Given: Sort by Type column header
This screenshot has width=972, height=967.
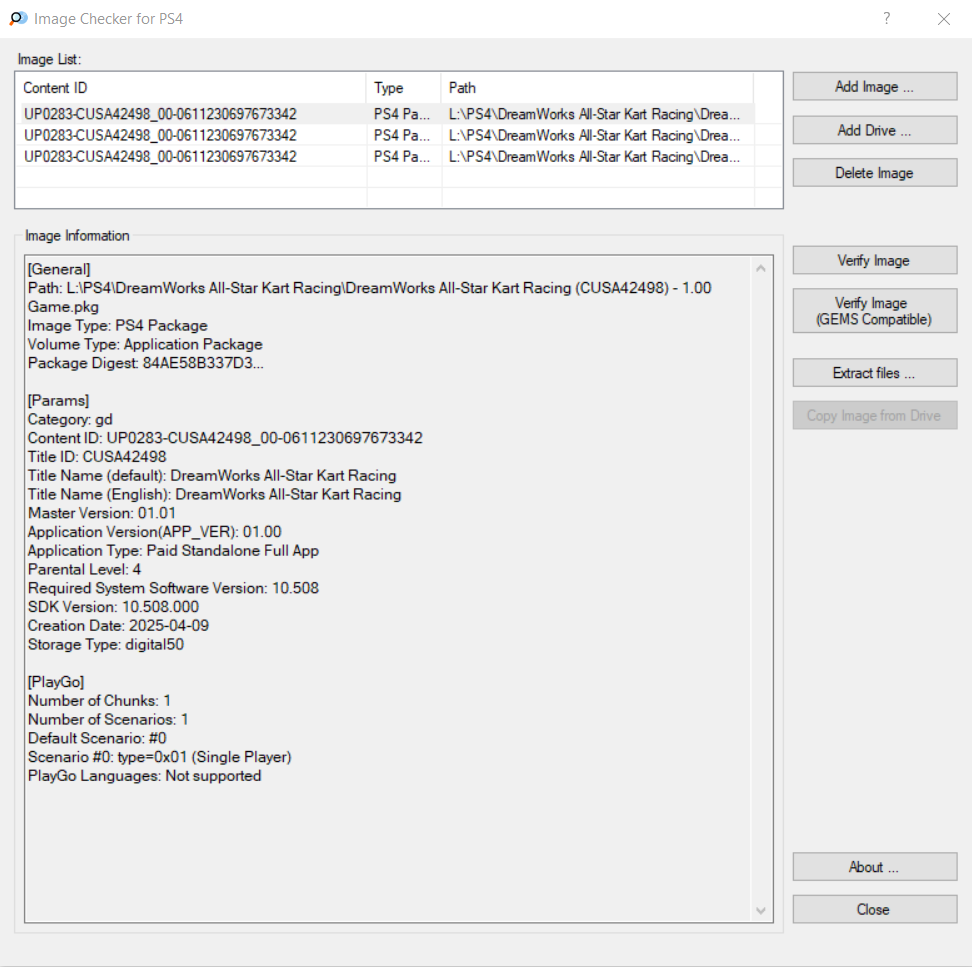Looking at the screenshot, I should tap(404, 88).
